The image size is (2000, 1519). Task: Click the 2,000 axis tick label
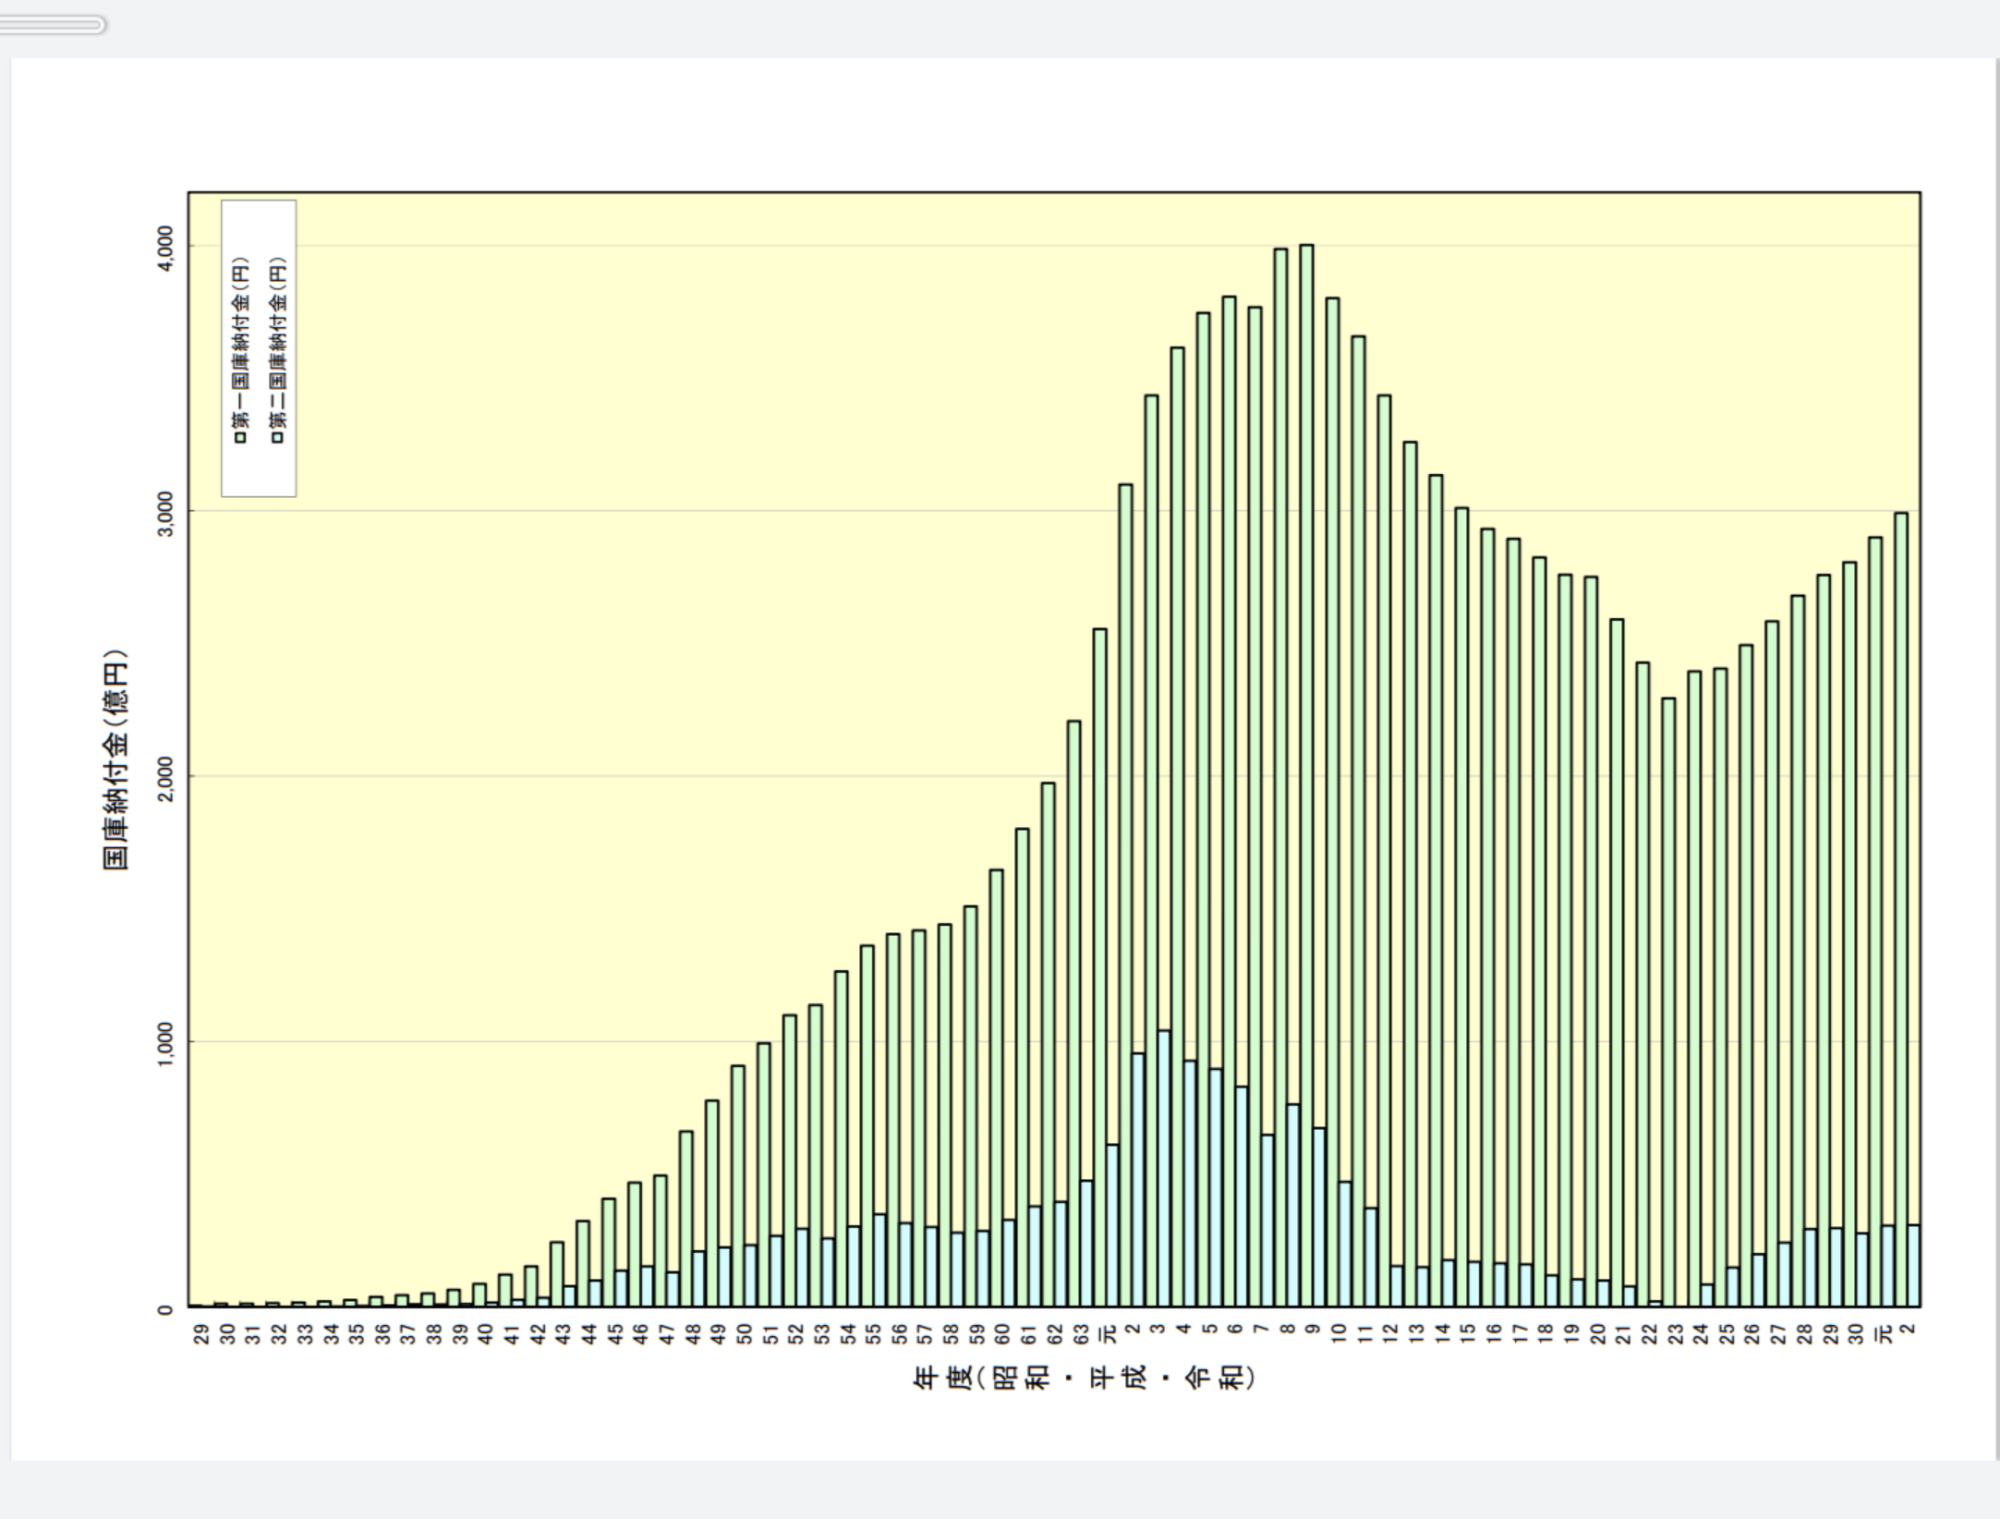166,778
